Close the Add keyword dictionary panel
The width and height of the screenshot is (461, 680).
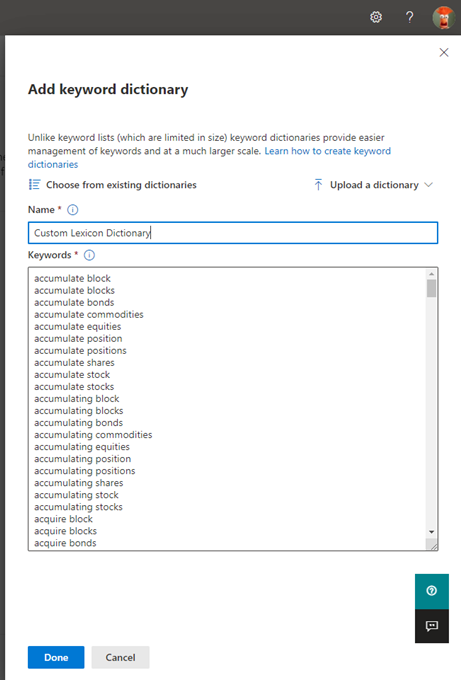pos(444,52)
